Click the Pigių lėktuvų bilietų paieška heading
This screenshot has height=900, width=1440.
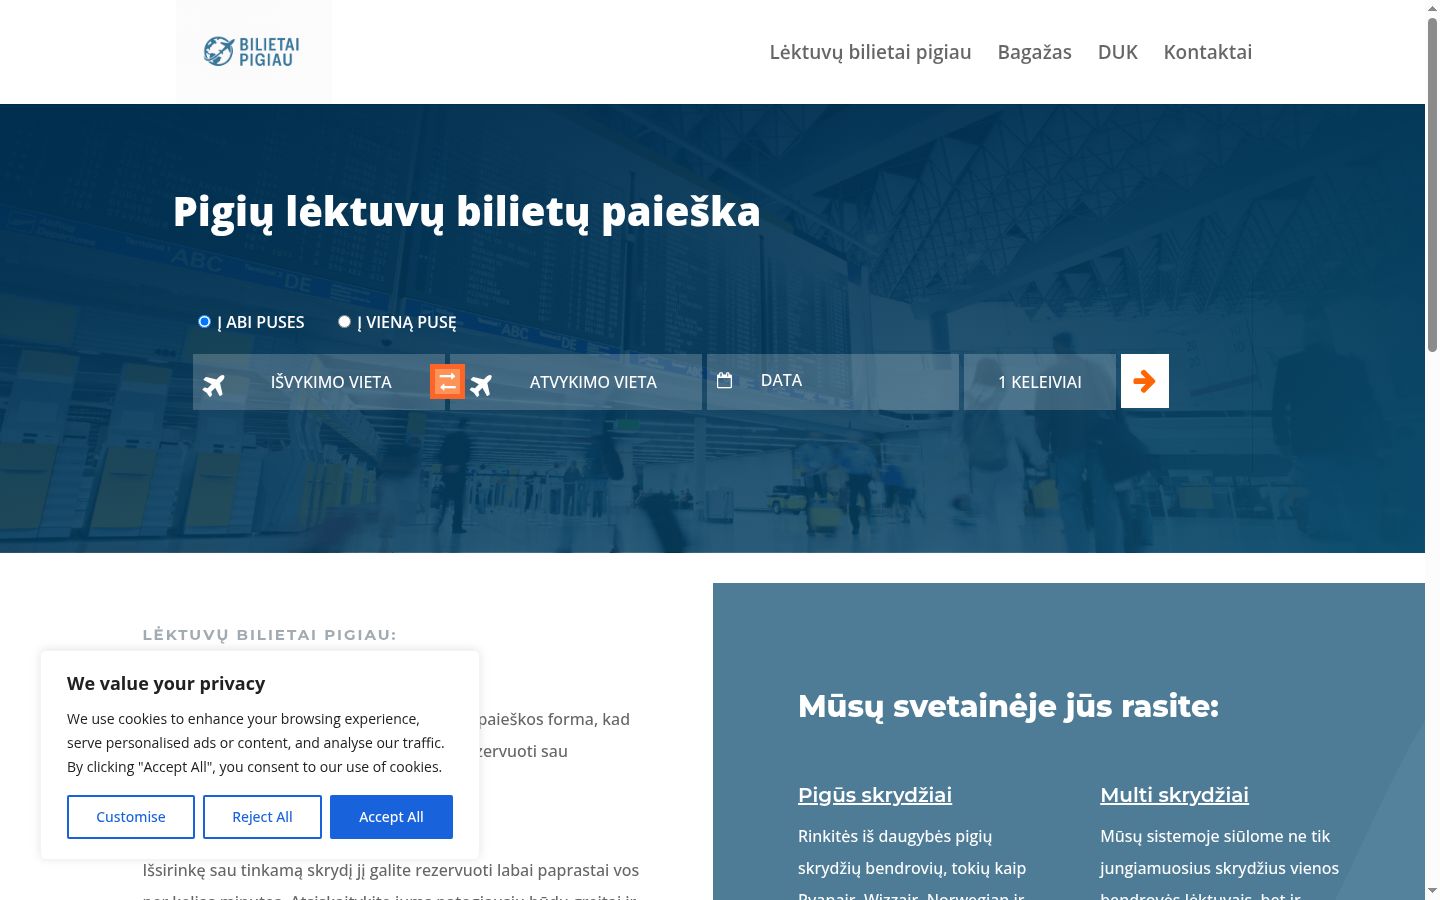[467, 212]
